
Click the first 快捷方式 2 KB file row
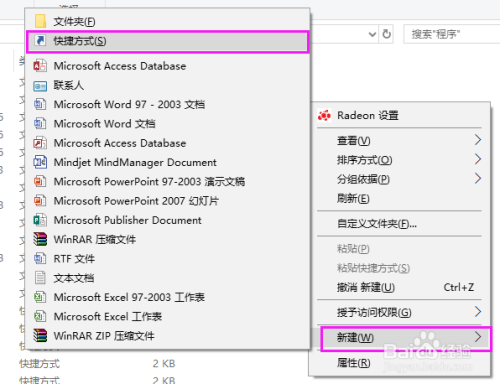pos(98,363)
